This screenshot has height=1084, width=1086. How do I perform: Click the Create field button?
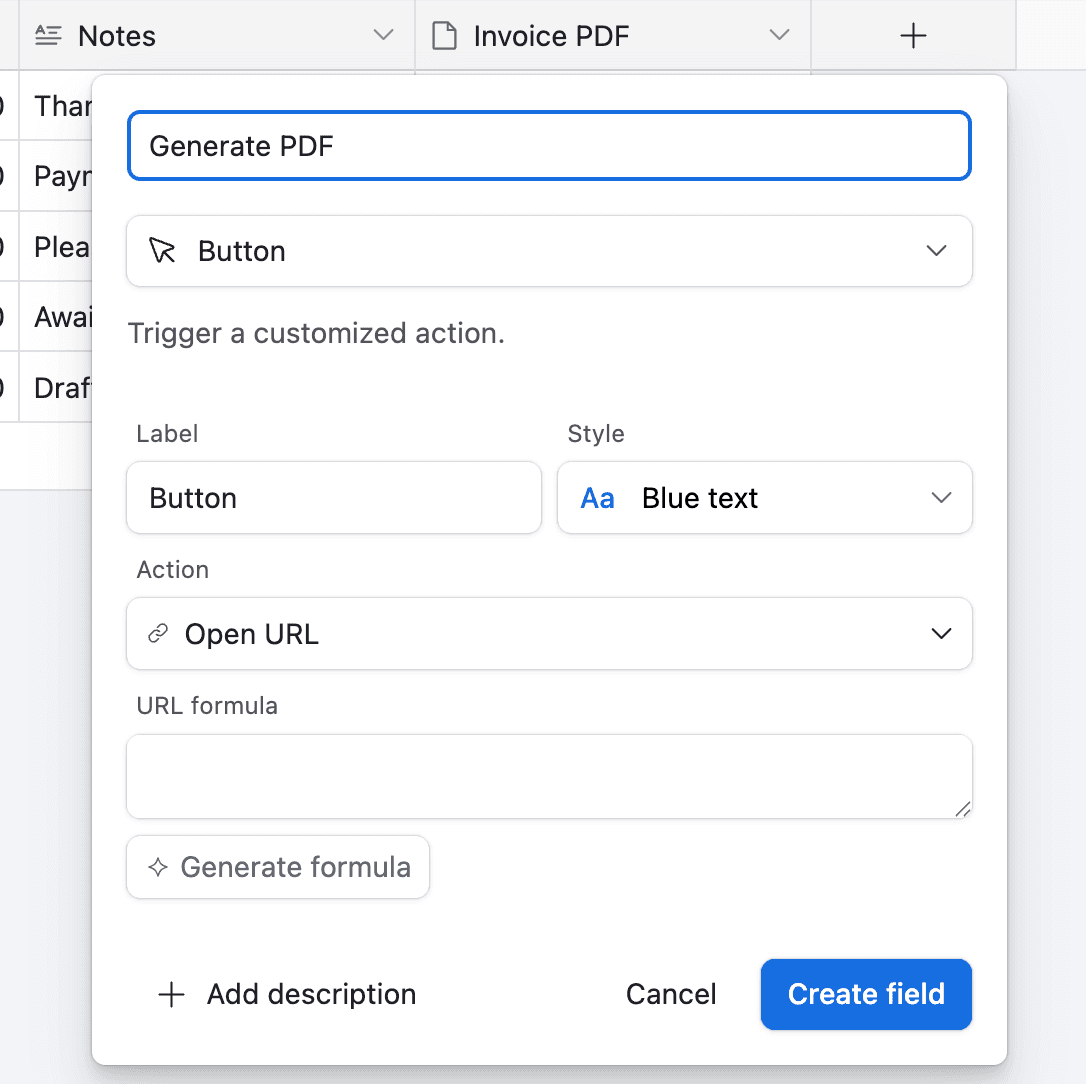pyautogui.click(x=866, y=994)
